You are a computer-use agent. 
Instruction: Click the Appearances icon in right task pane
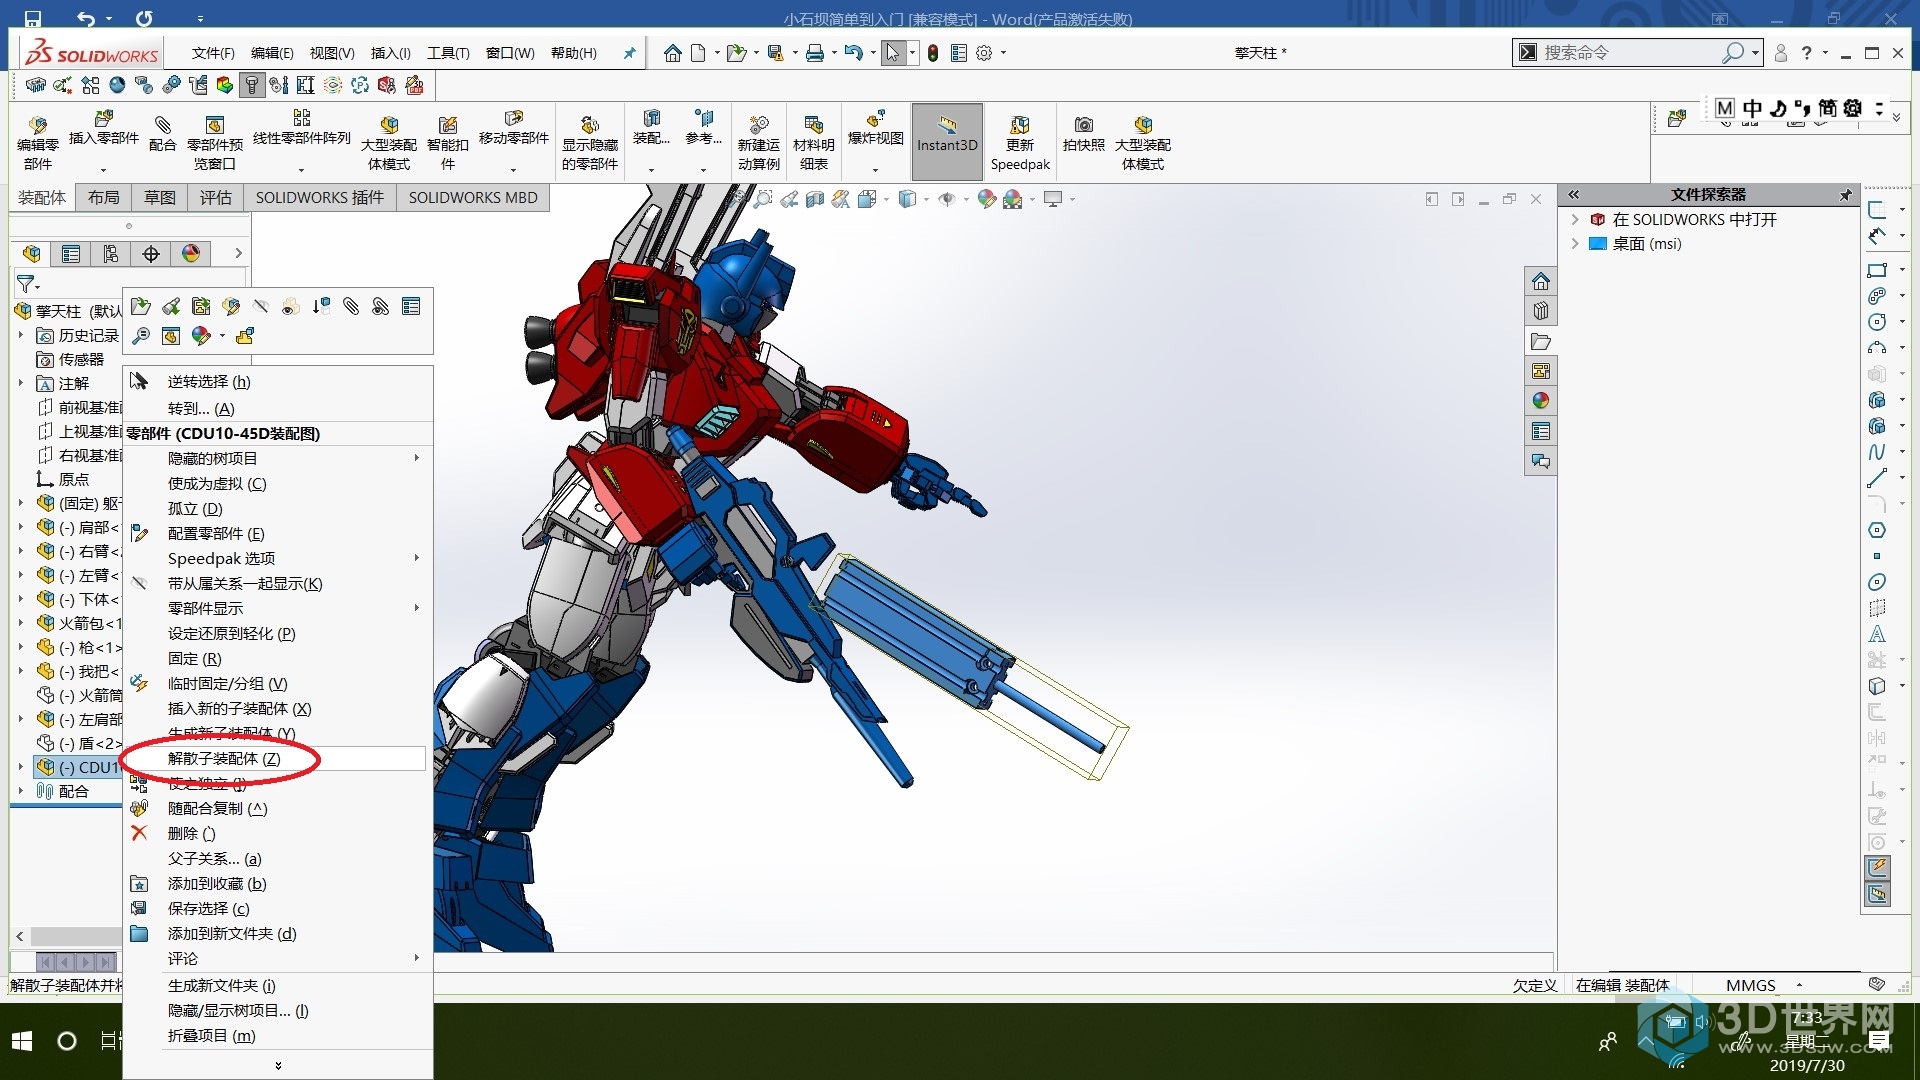coord(1540,401)
